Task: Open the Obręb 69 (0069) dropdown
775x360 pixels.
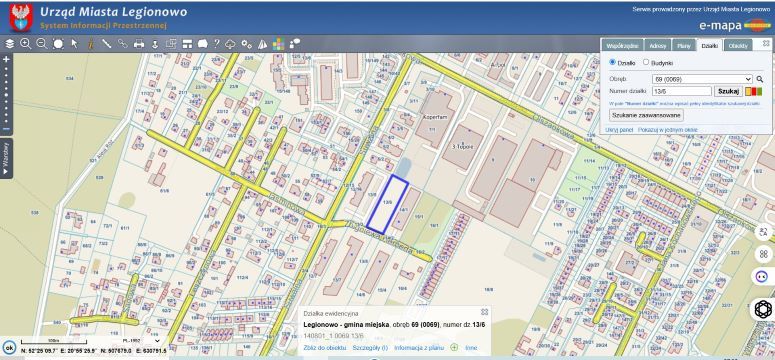Action: click(702, 79)
